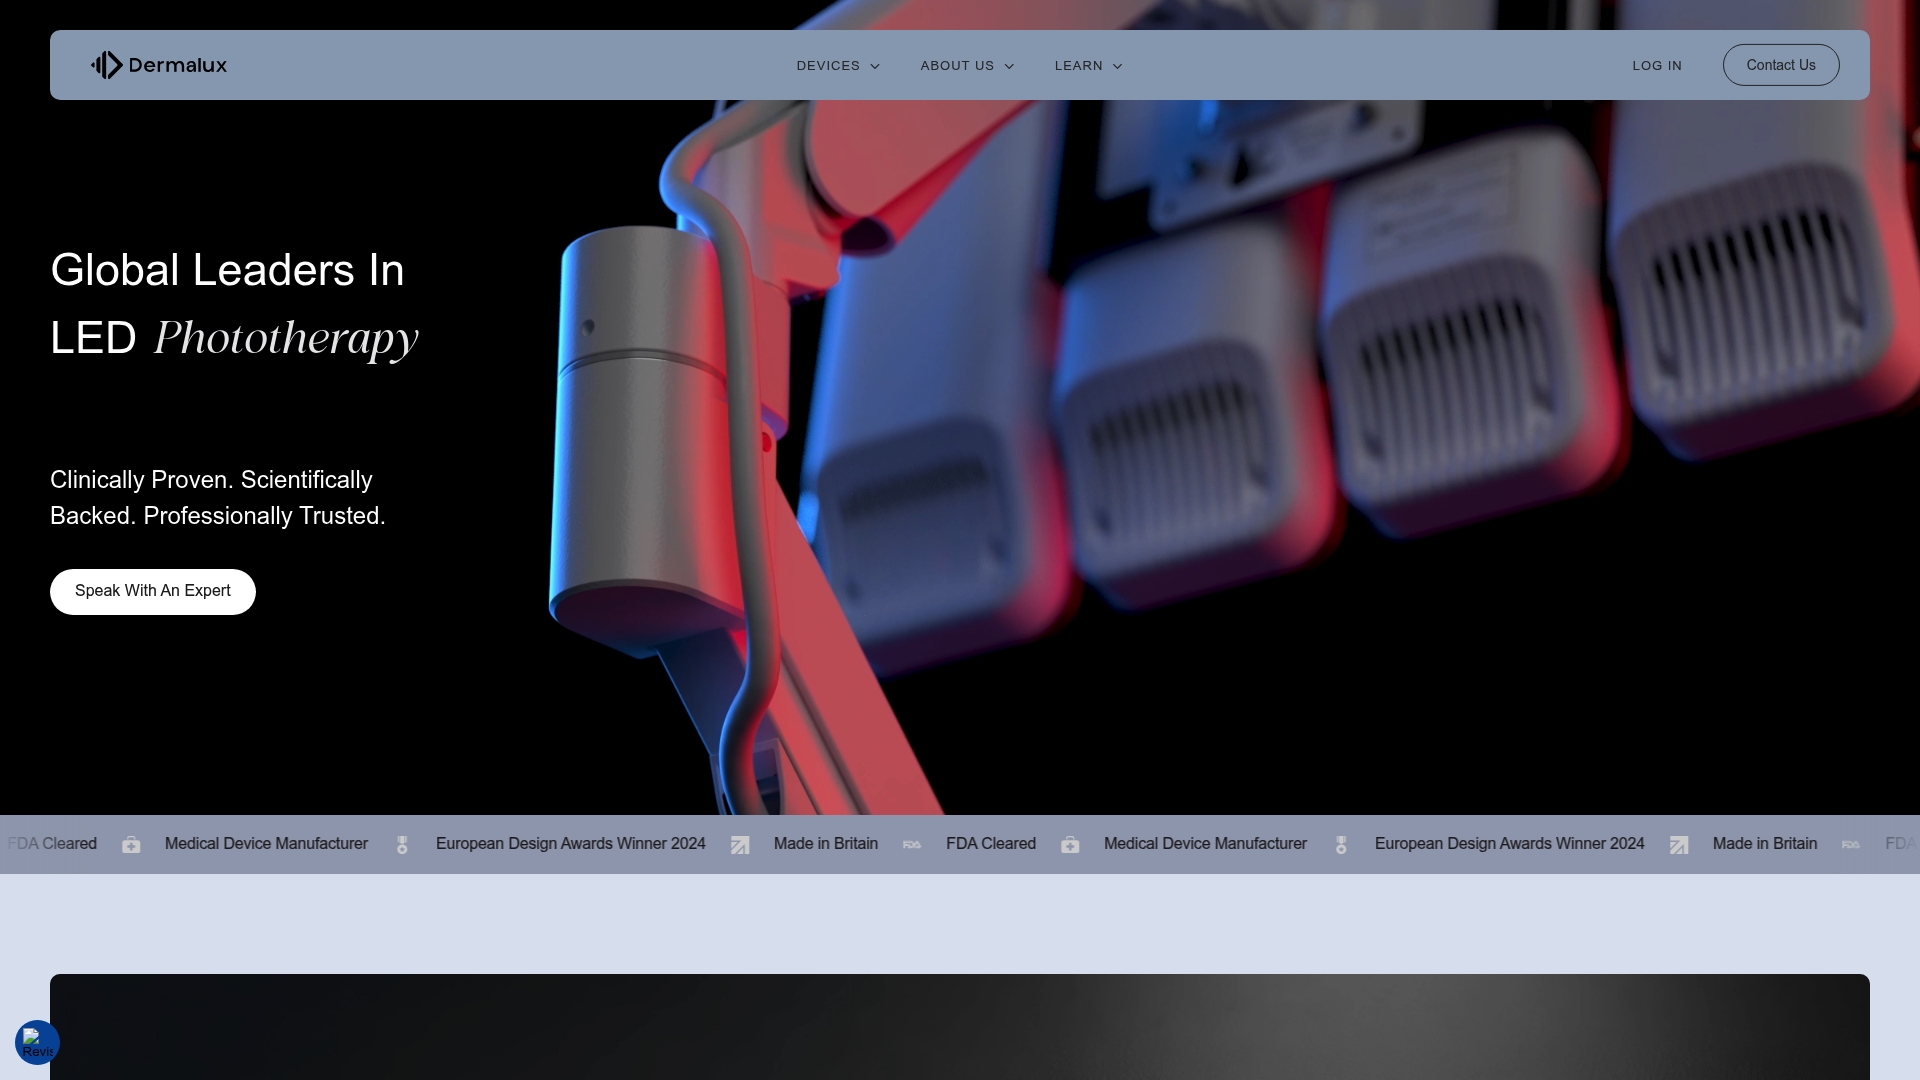Click the Dermalux logo icon

coord(107,65)
